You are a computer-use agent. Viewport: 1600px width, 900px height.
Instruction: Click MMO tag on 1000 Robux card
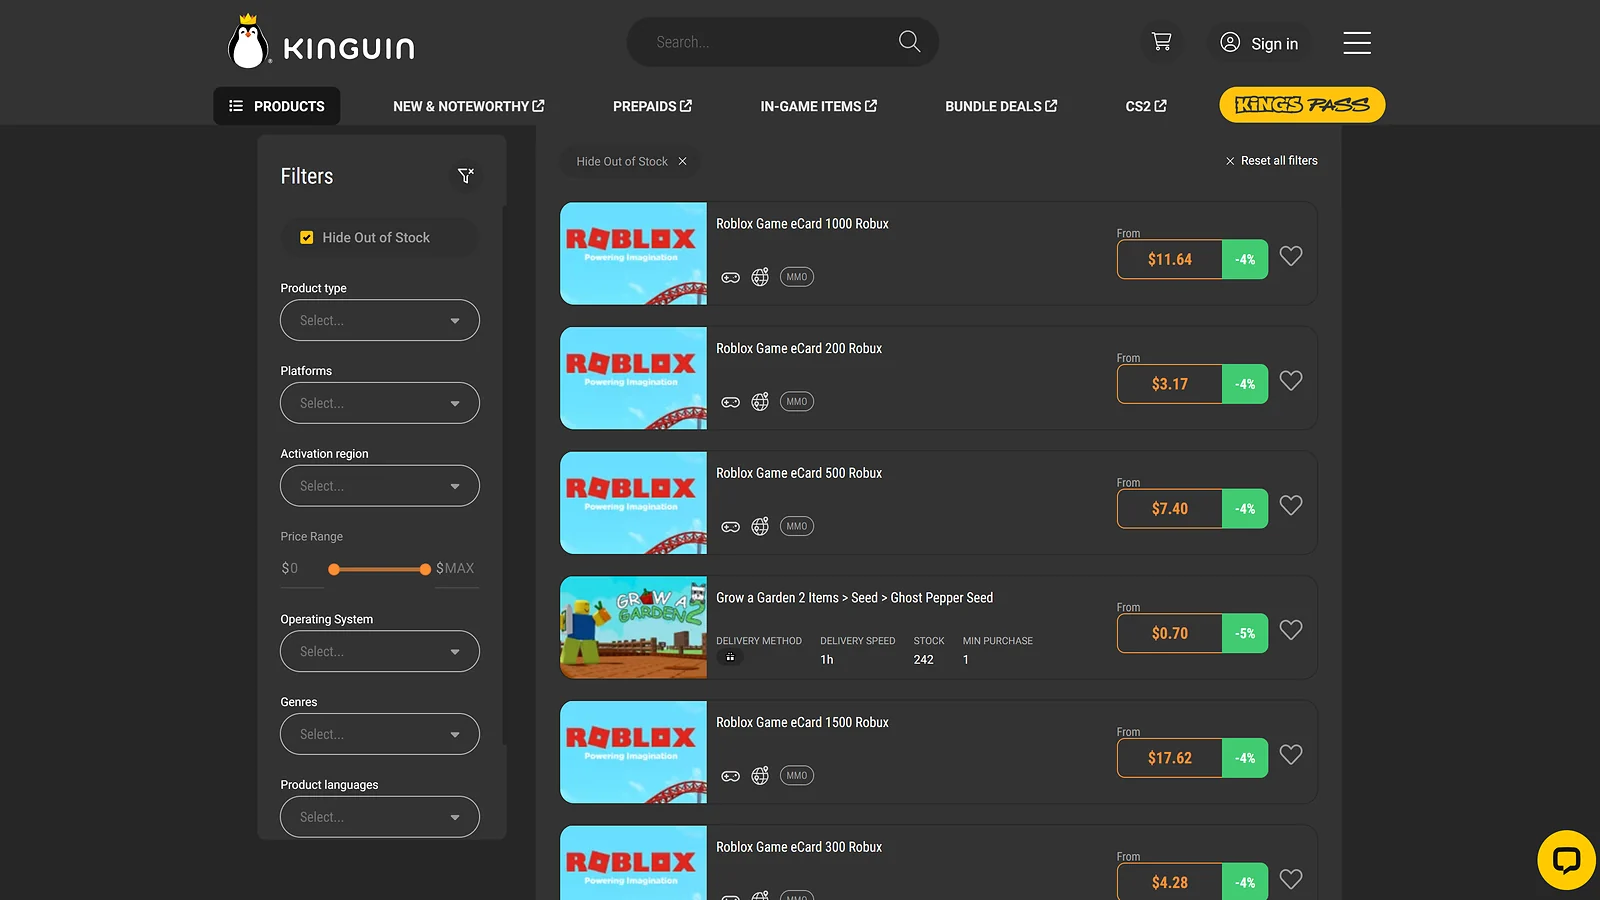pyautogui.click(x=797, y=277)
